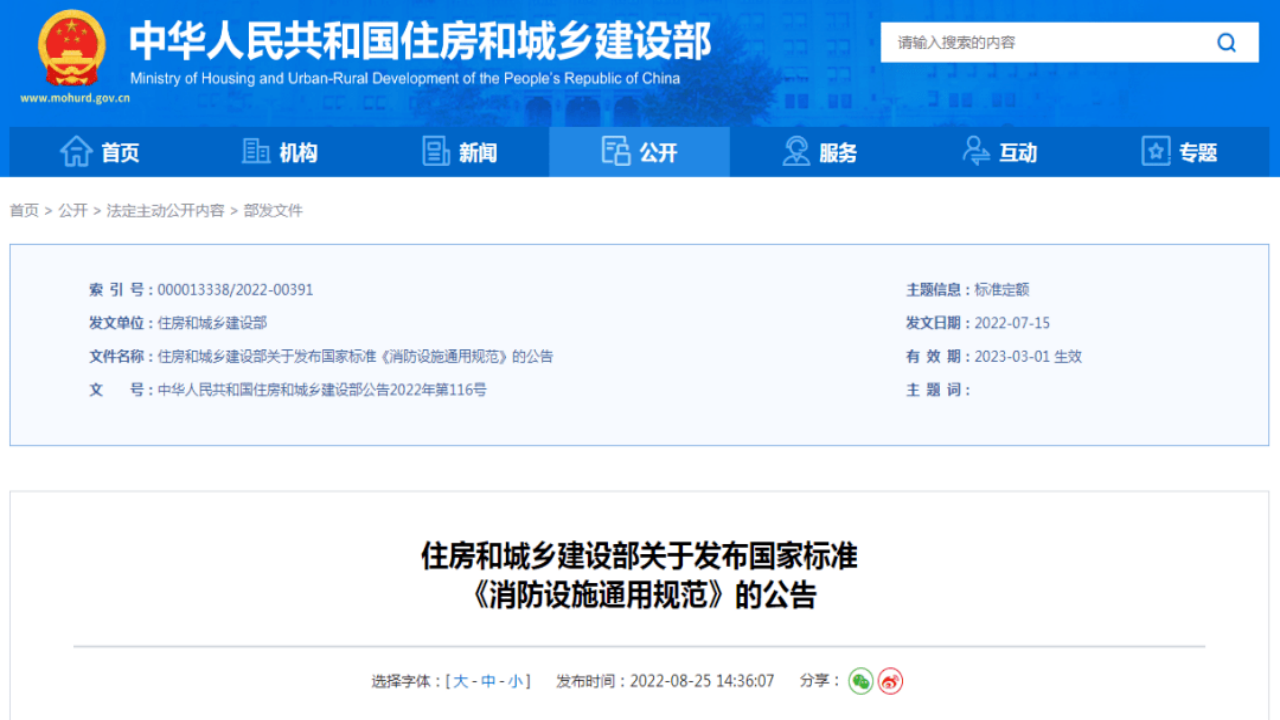Click the search magnifier icon
The image size is (1280, 720).
(1226, 43)
